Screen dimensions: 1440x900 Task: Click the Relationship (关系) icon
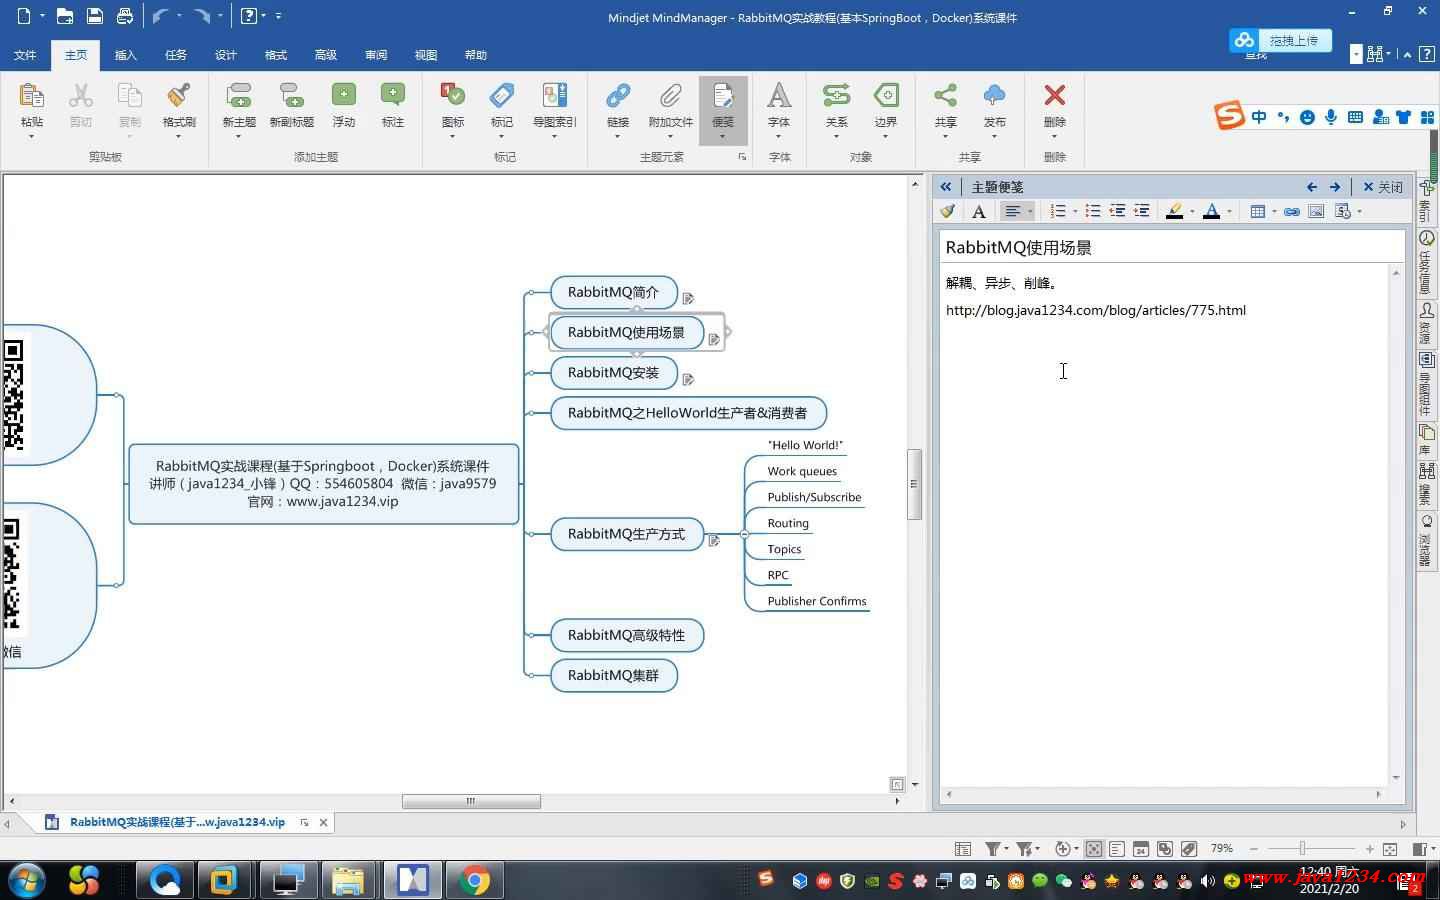point(836,96)
